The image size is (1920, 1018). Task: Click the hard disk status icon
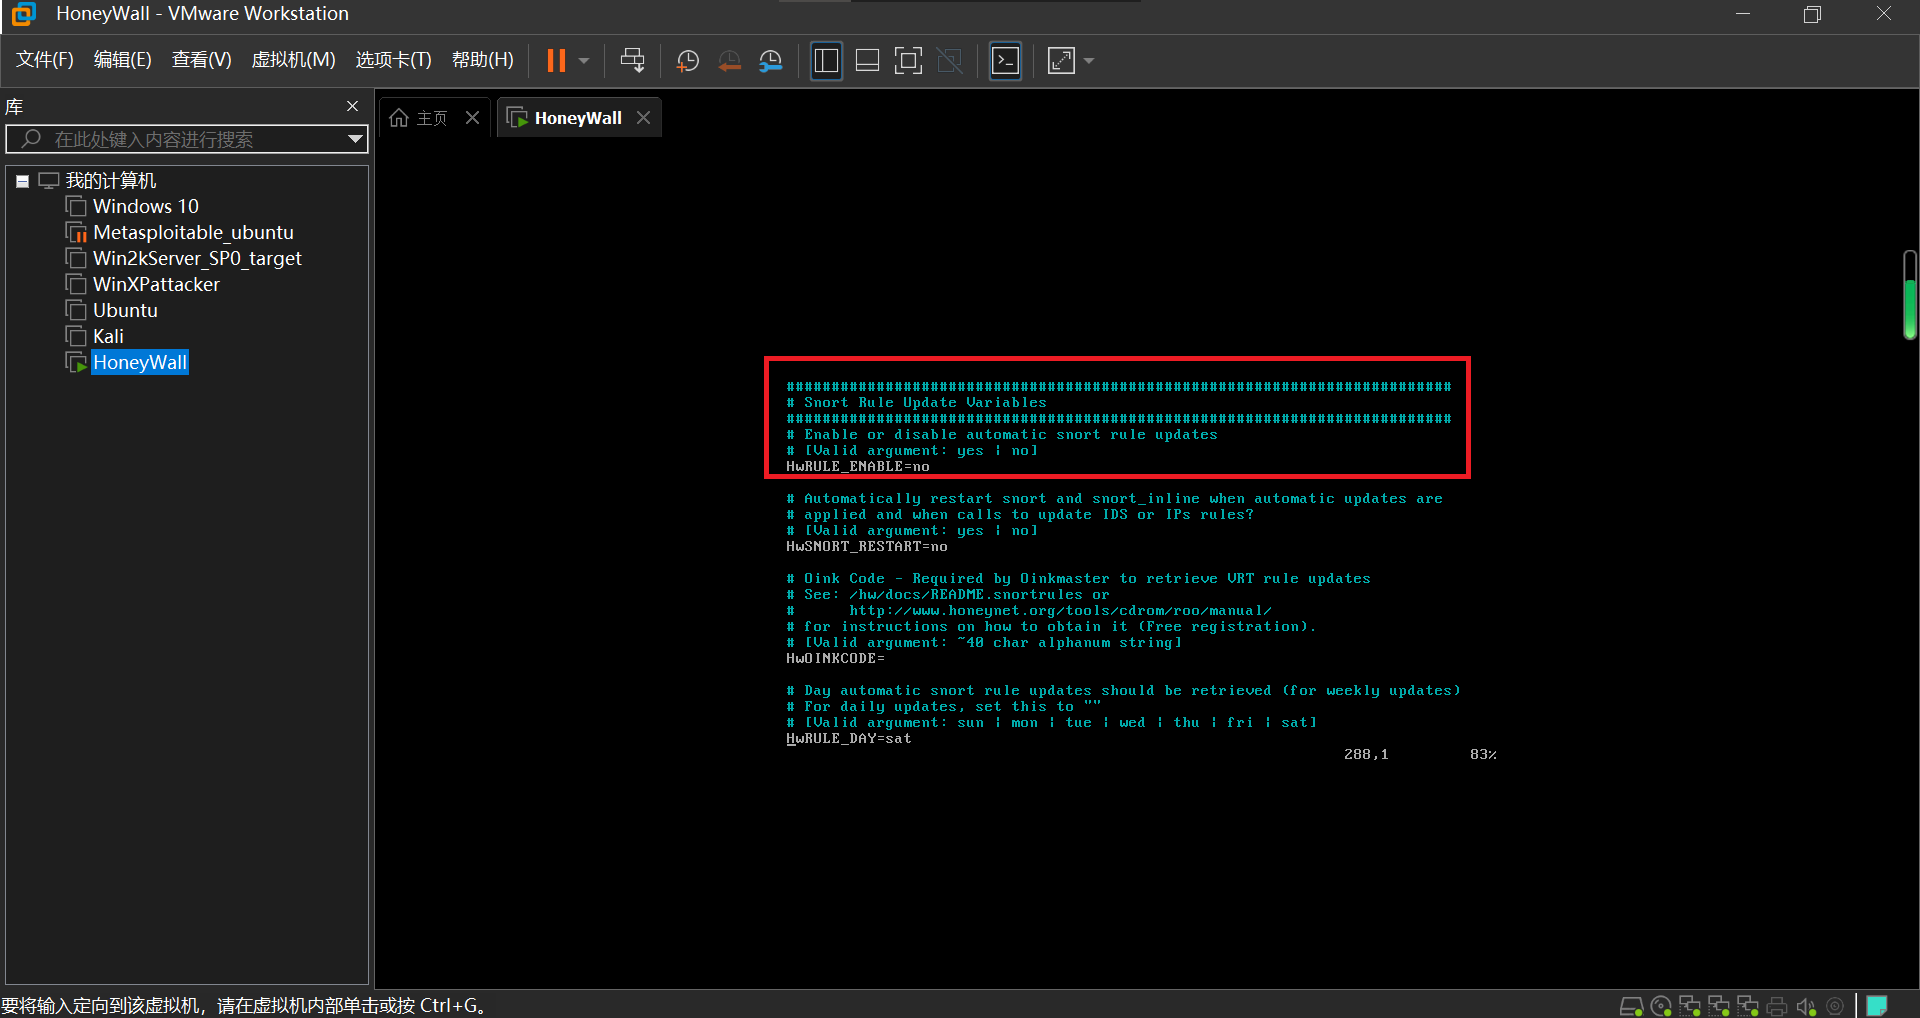click(1631, 1006)
